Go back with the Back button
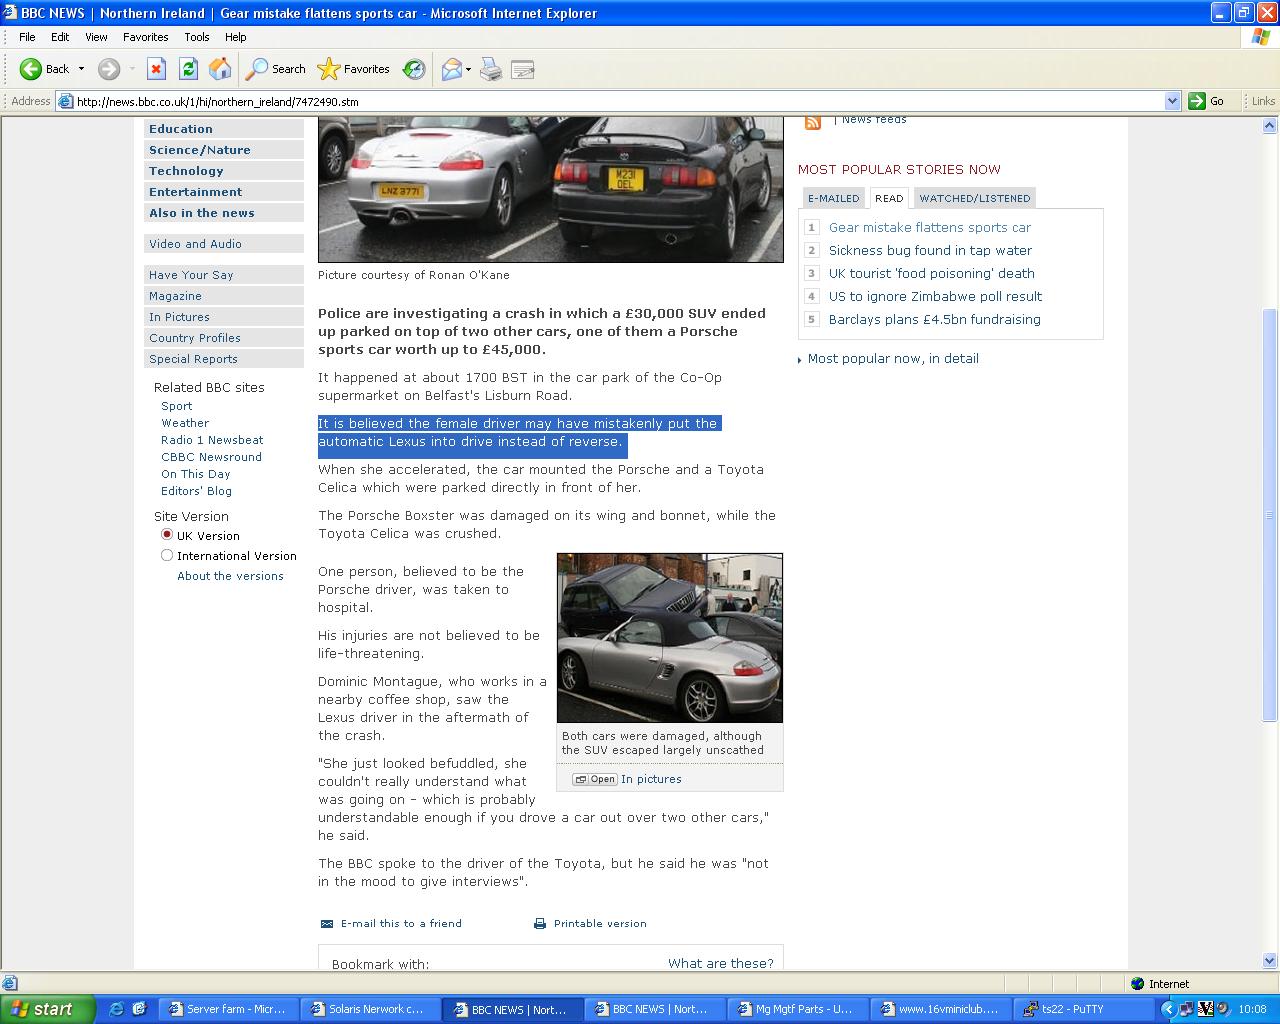 click(44, 69)
